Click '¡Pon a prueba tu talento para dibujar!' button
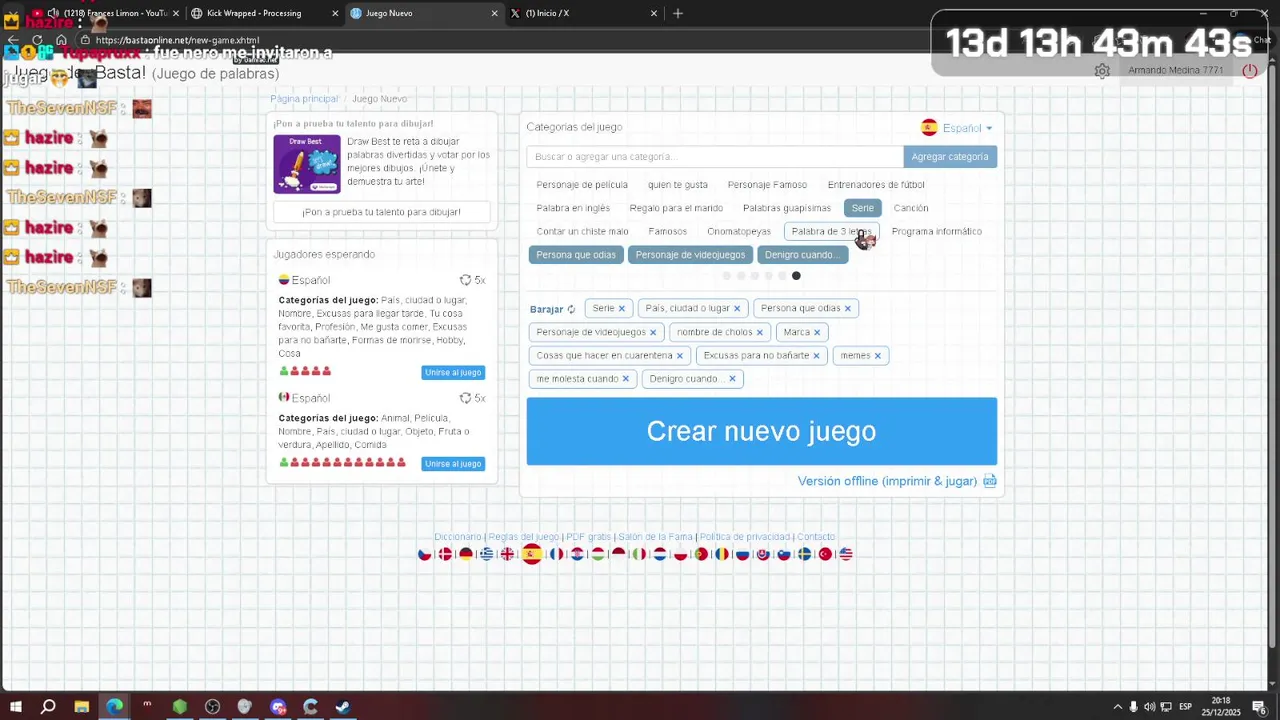This screenshot has width=1280, height=720. point(382,212)
